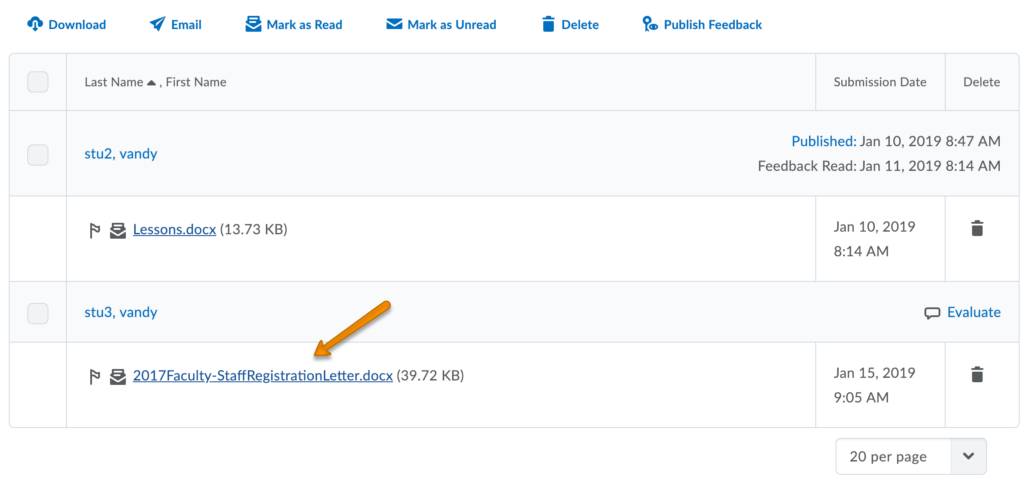Click the Download cloud icon
Image resolution: width=1024 pixels, height=480 pixels.
[x=35, y=24]
